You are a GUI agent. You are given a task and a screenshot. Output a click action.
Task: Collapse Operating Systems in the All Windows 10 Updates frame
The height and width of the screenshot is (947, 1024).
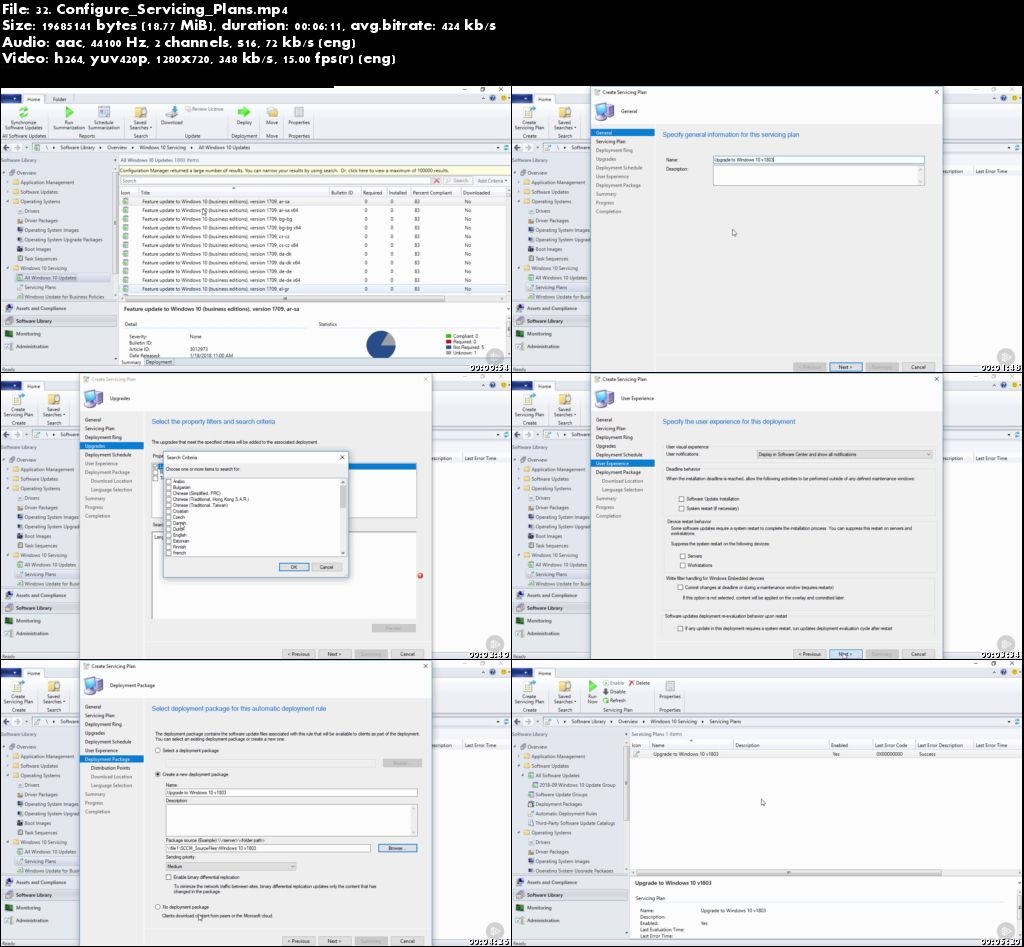tap(8, 201)
